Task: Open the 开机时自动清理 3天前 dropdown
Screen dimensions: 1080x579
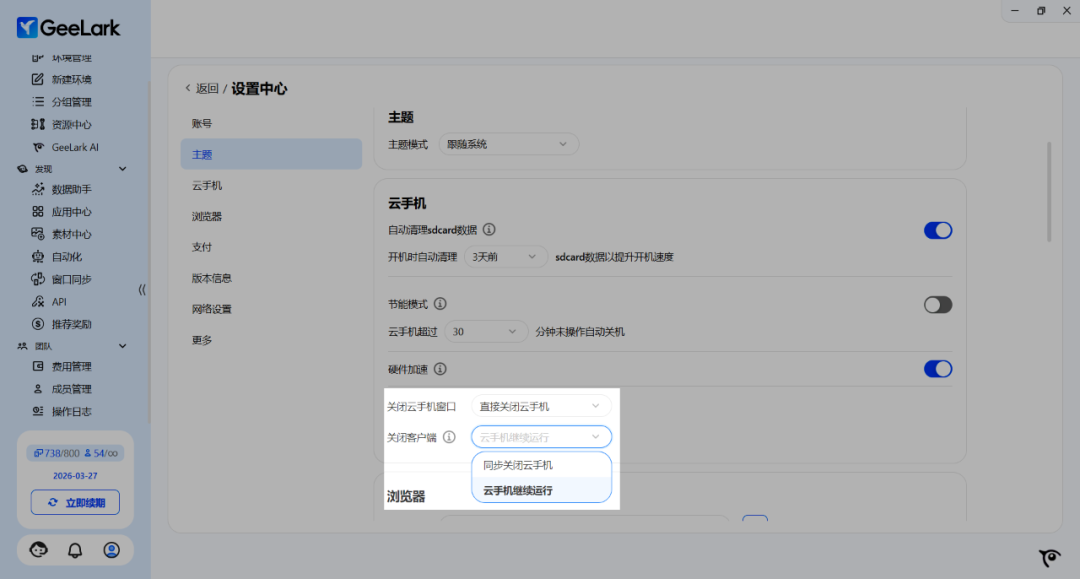Action: (506, 257)
